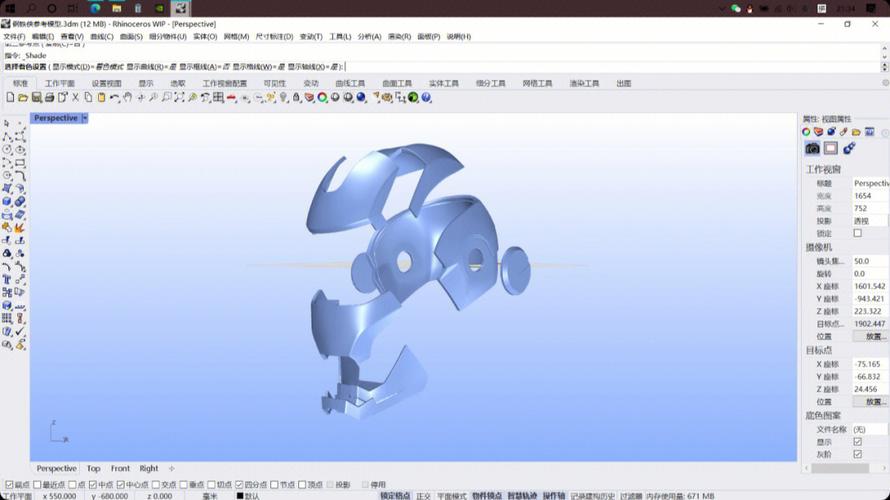Viewport: 890px width, 500px height.
Task: Click the properties panel horizontal scrollbar
Action: click(x=840, y=468)
